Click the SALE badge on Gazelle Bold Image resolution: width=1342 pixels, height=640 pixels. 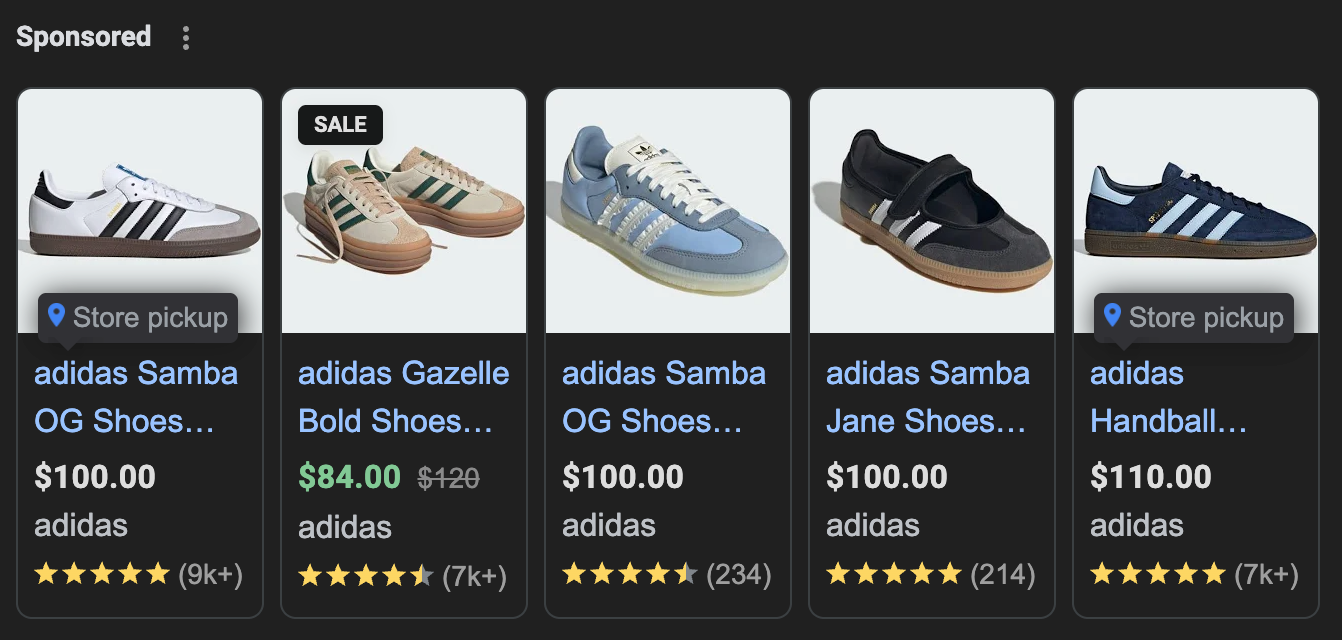tap(340, 125)
